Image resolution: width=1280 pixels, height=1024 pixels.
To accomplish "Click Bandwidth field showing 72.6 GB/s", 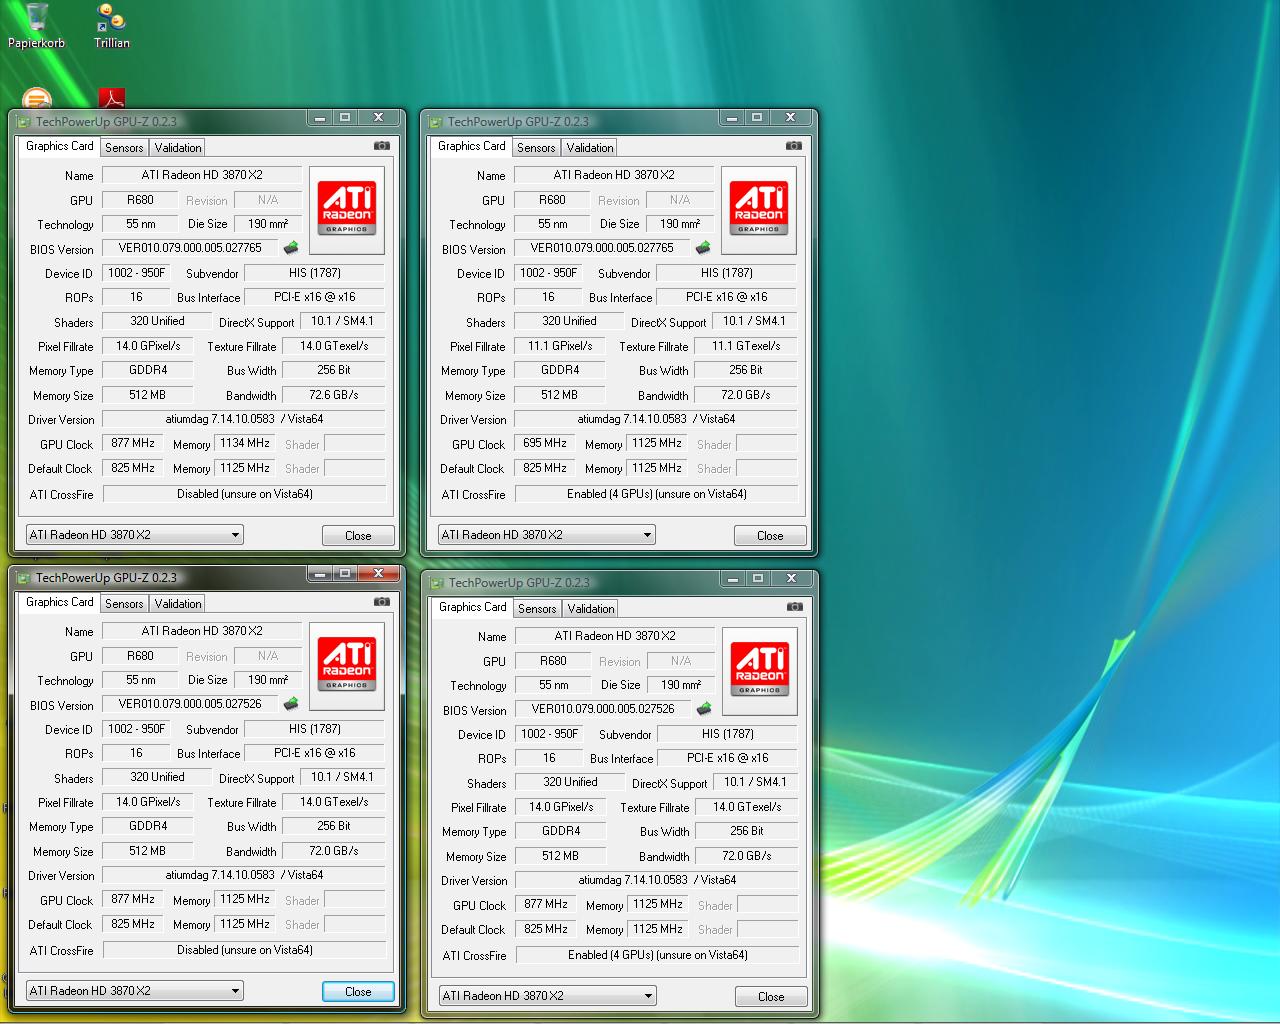I will coord(334,395).
